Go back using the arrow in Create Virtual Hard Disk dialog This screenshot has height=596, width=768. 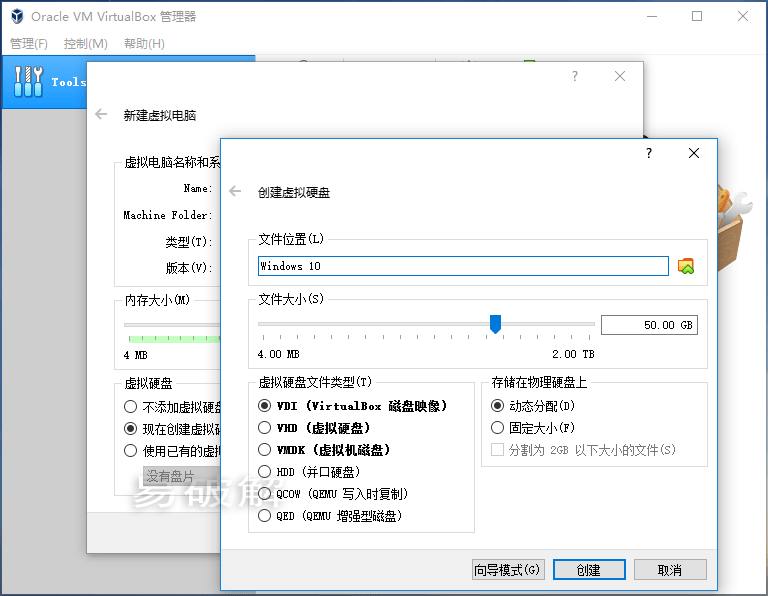click(236, 191)
